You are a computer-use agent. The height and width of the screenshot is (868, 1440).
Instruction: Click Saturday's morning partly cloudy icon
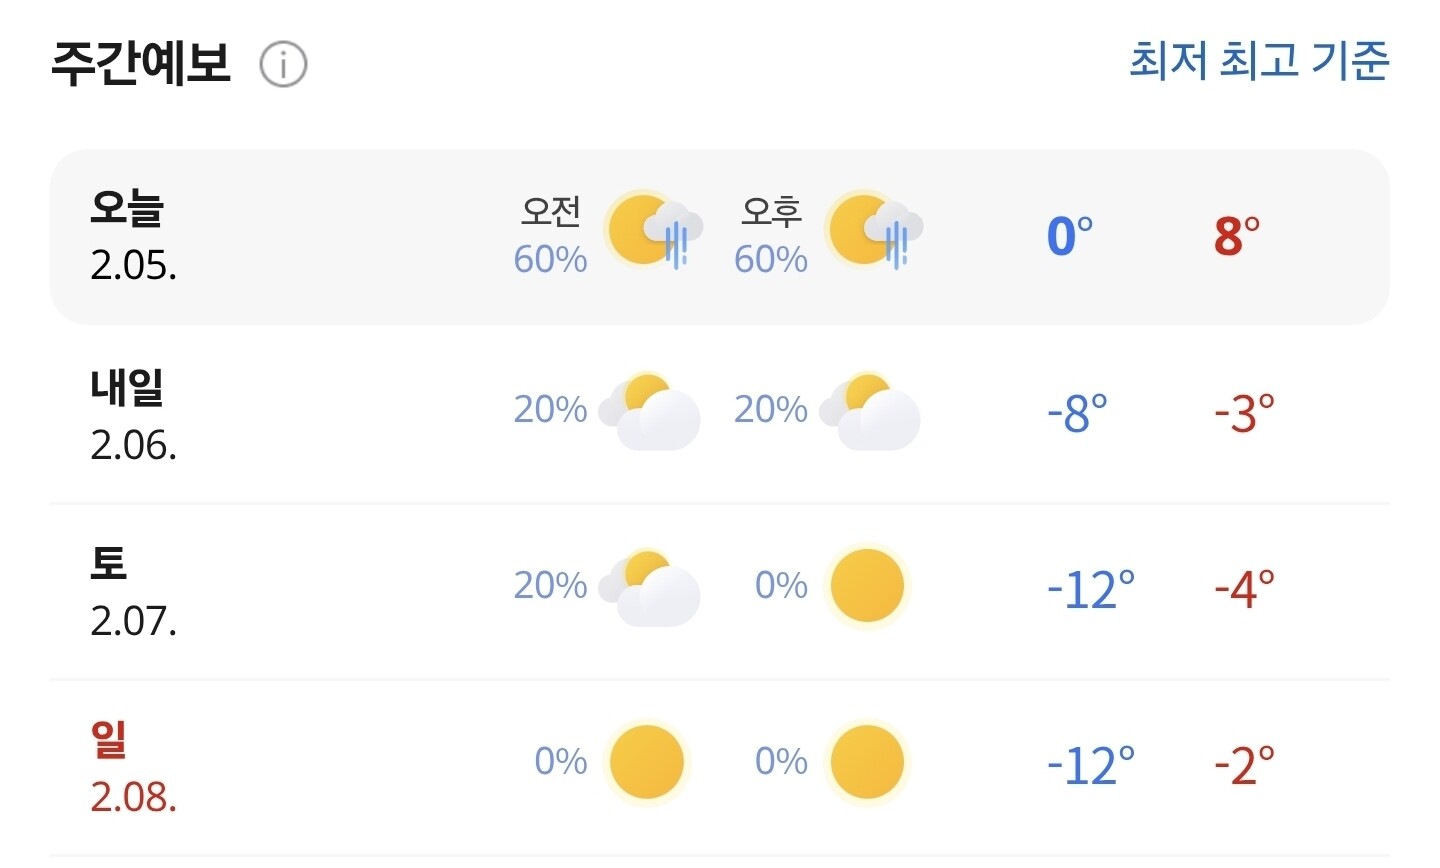[x=650, y=587]
